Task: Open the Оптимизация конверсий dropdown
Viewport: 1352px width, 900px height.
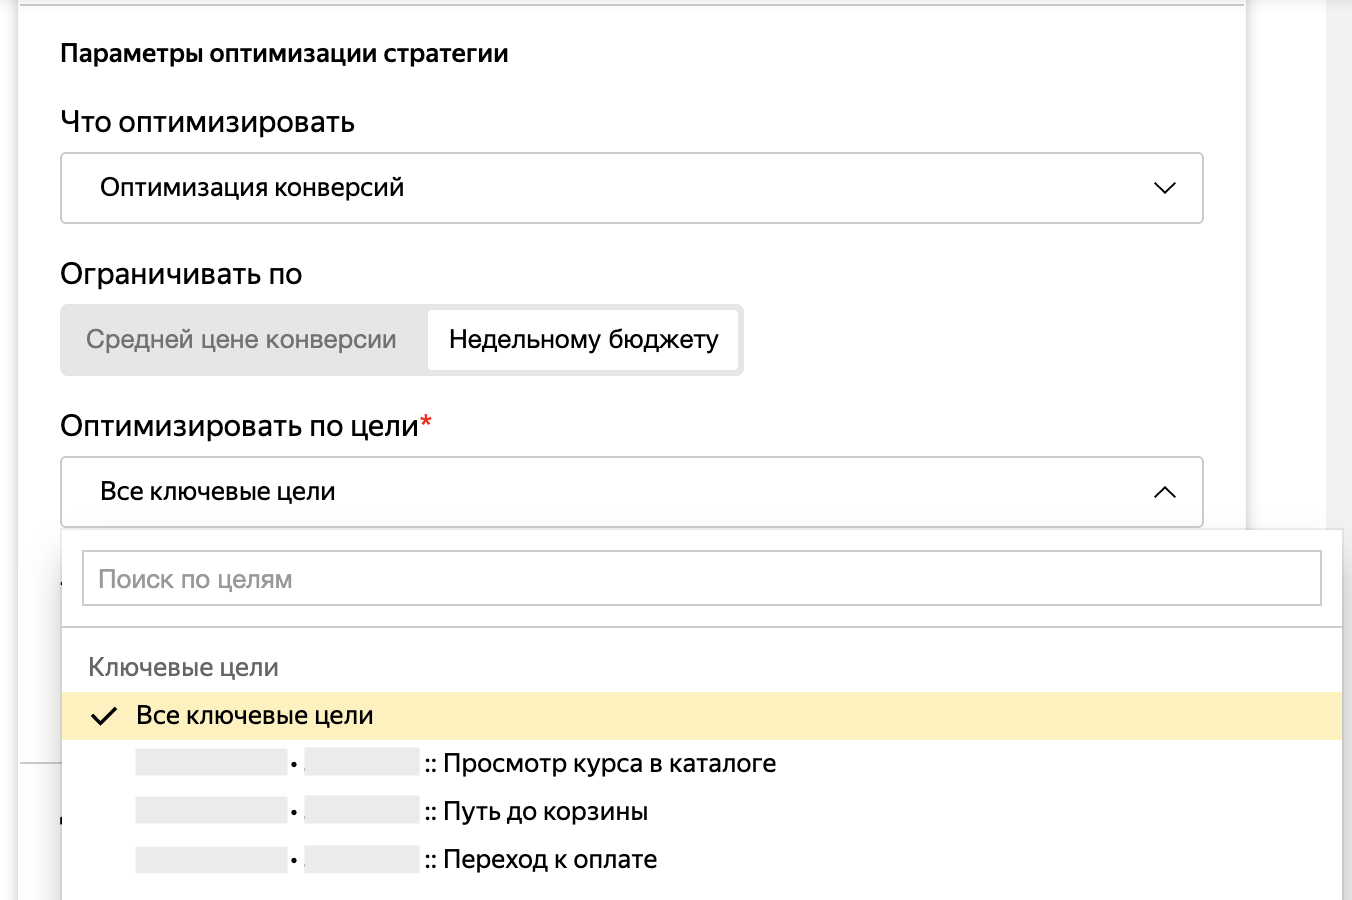Action: [630, 188]
